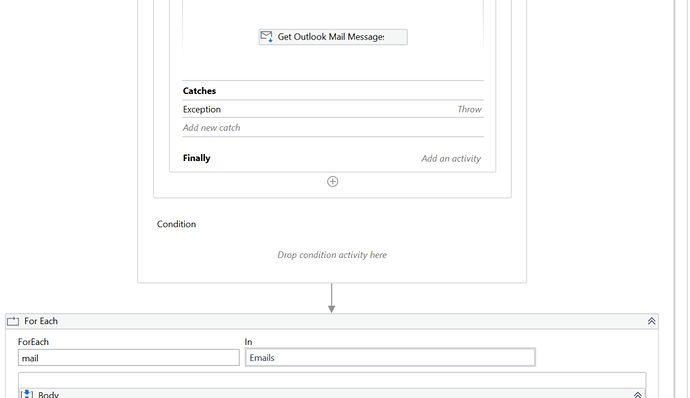The width and height of the screenshot is (690, 398).
Task: Click the Drop condition activity here area
Action: 332,255
